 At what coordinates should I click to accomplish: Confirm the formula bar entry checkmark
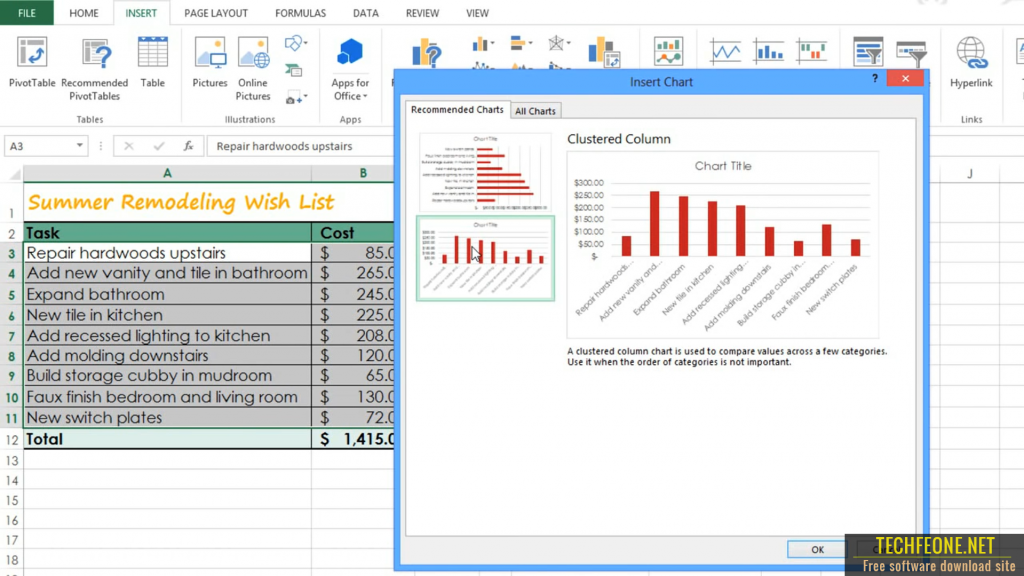coord(159,146)
